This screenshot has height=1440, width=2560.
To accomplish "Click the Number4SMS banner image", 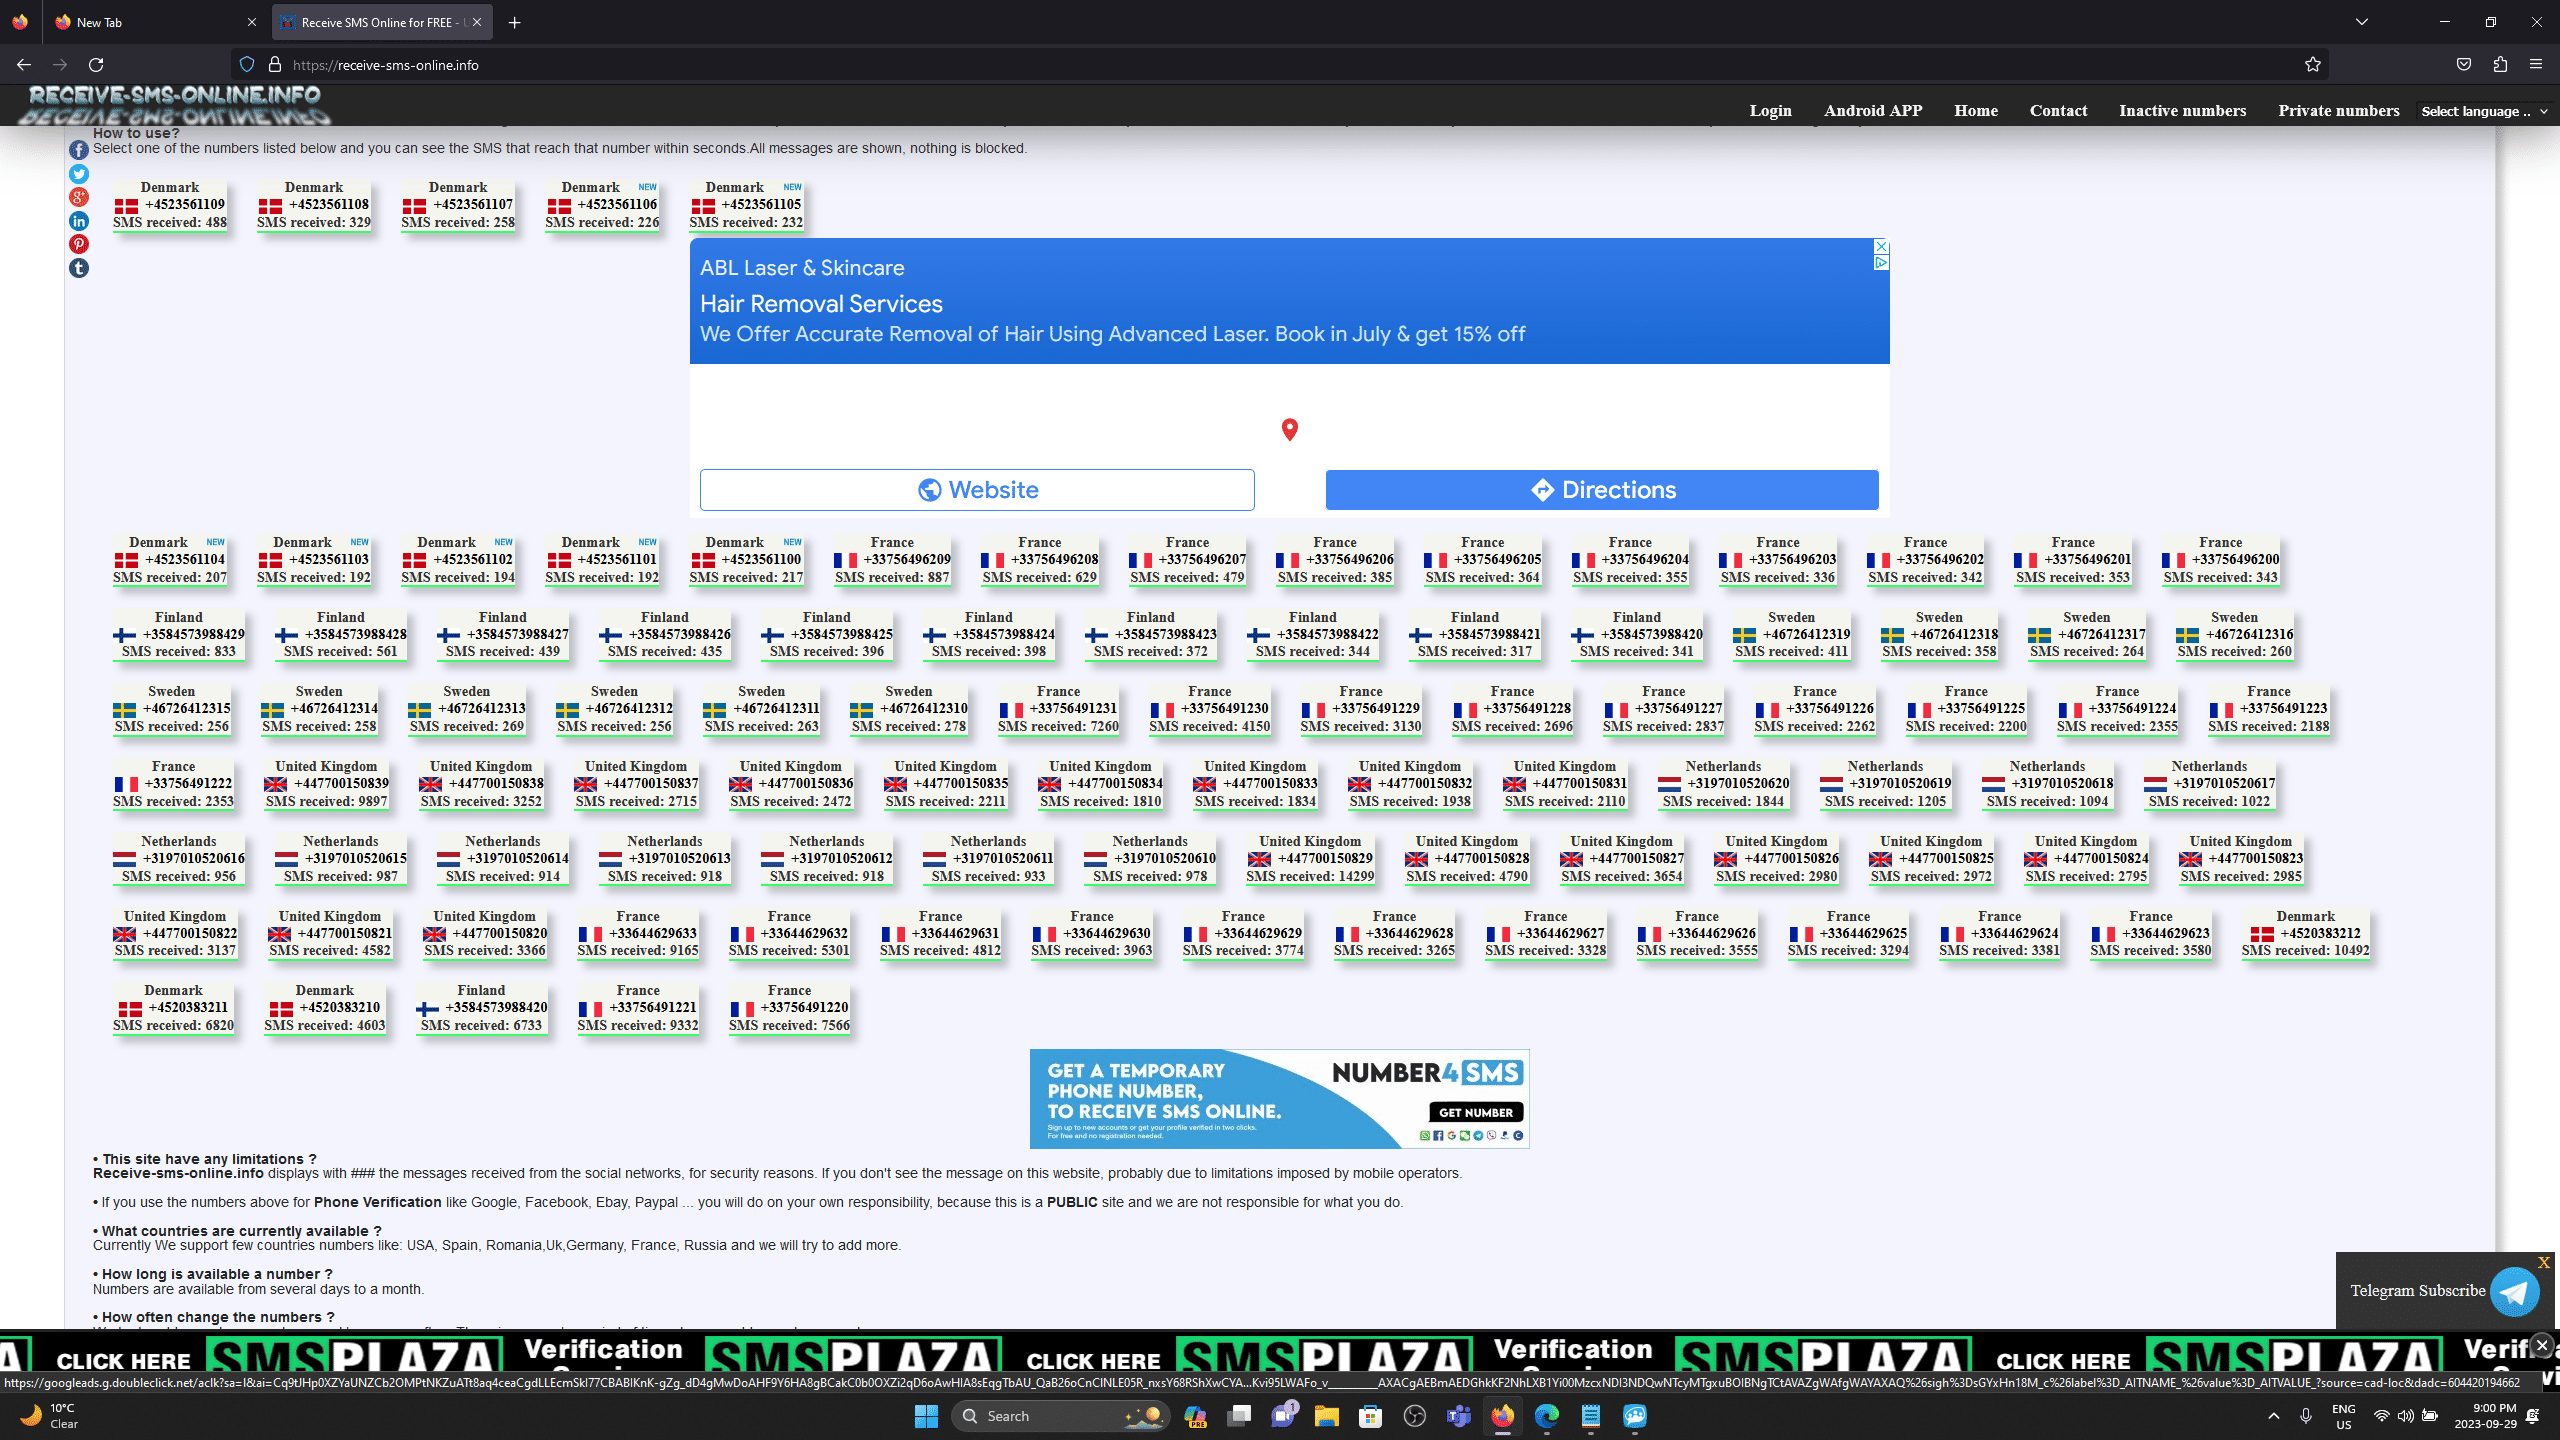I will point(1279,1099).
